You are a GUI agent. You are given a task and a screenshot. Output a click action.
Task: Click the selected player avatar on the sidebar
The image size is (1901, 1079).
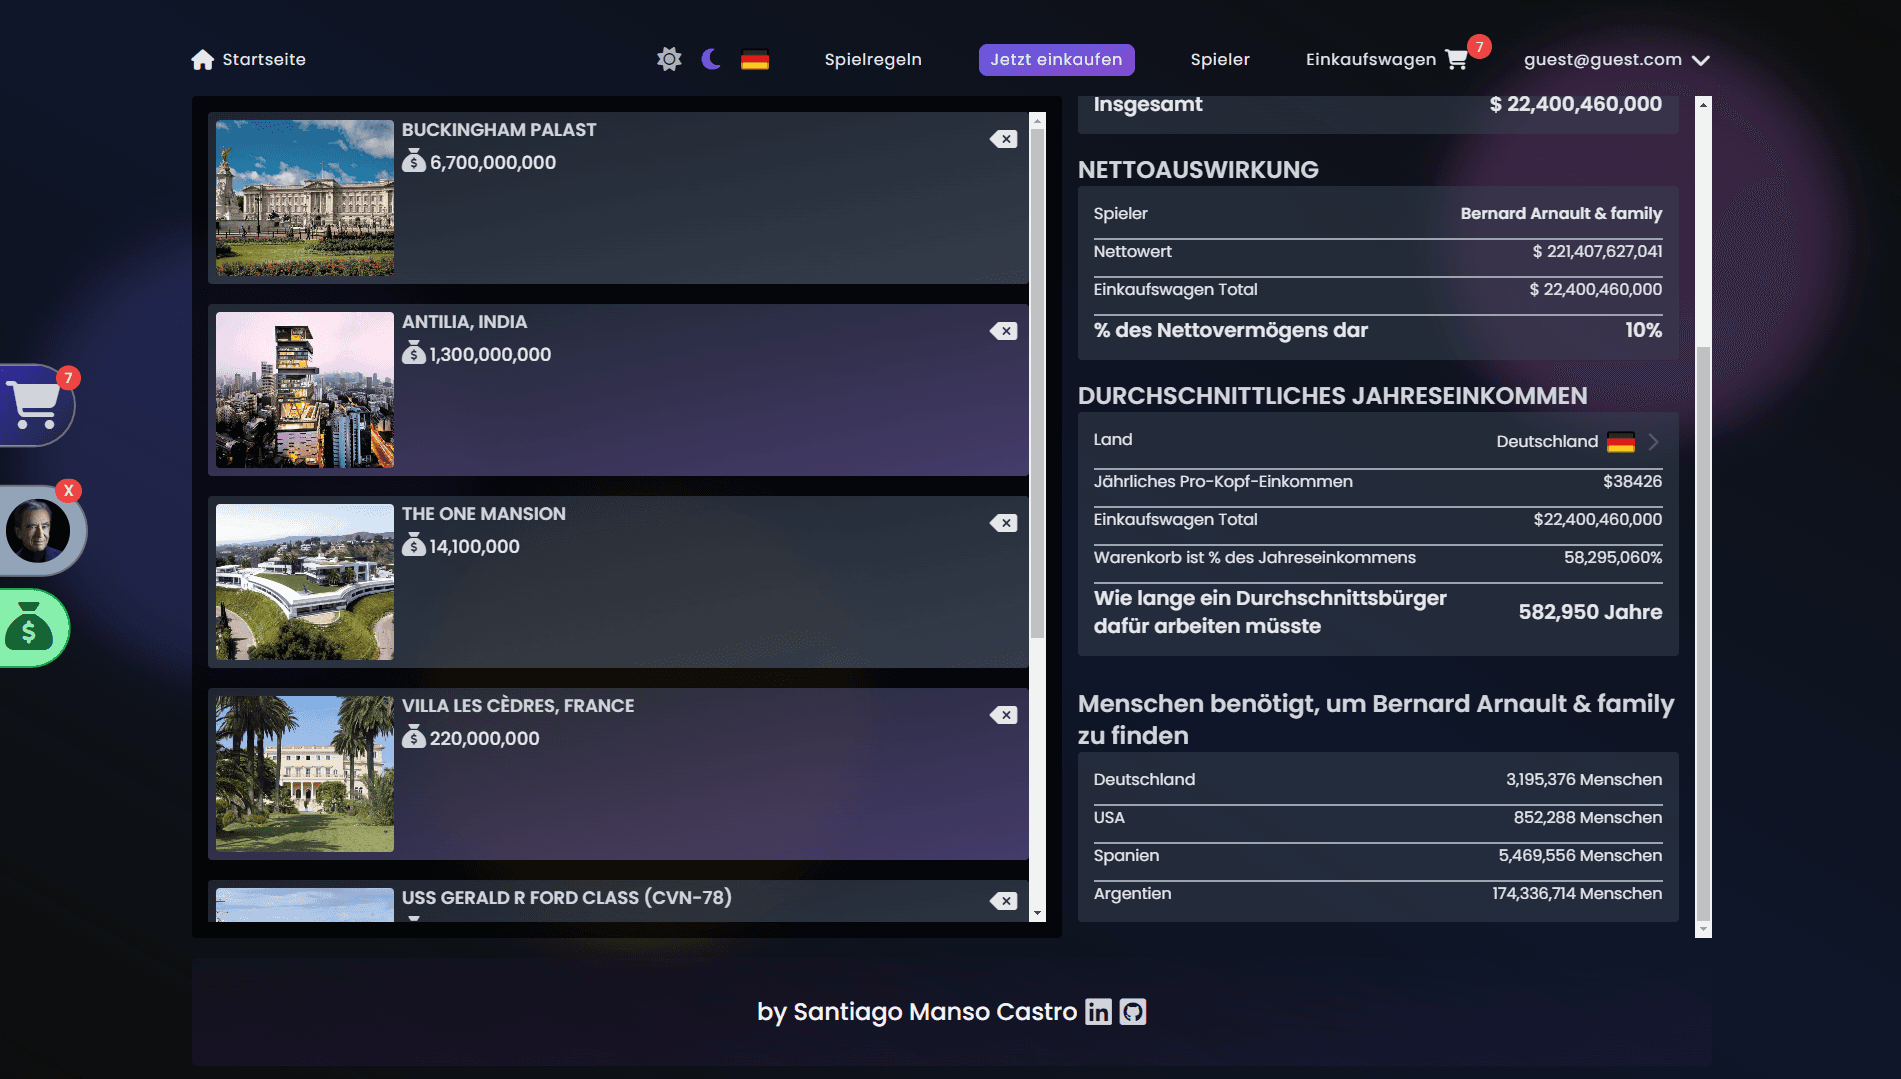[38, 531]
